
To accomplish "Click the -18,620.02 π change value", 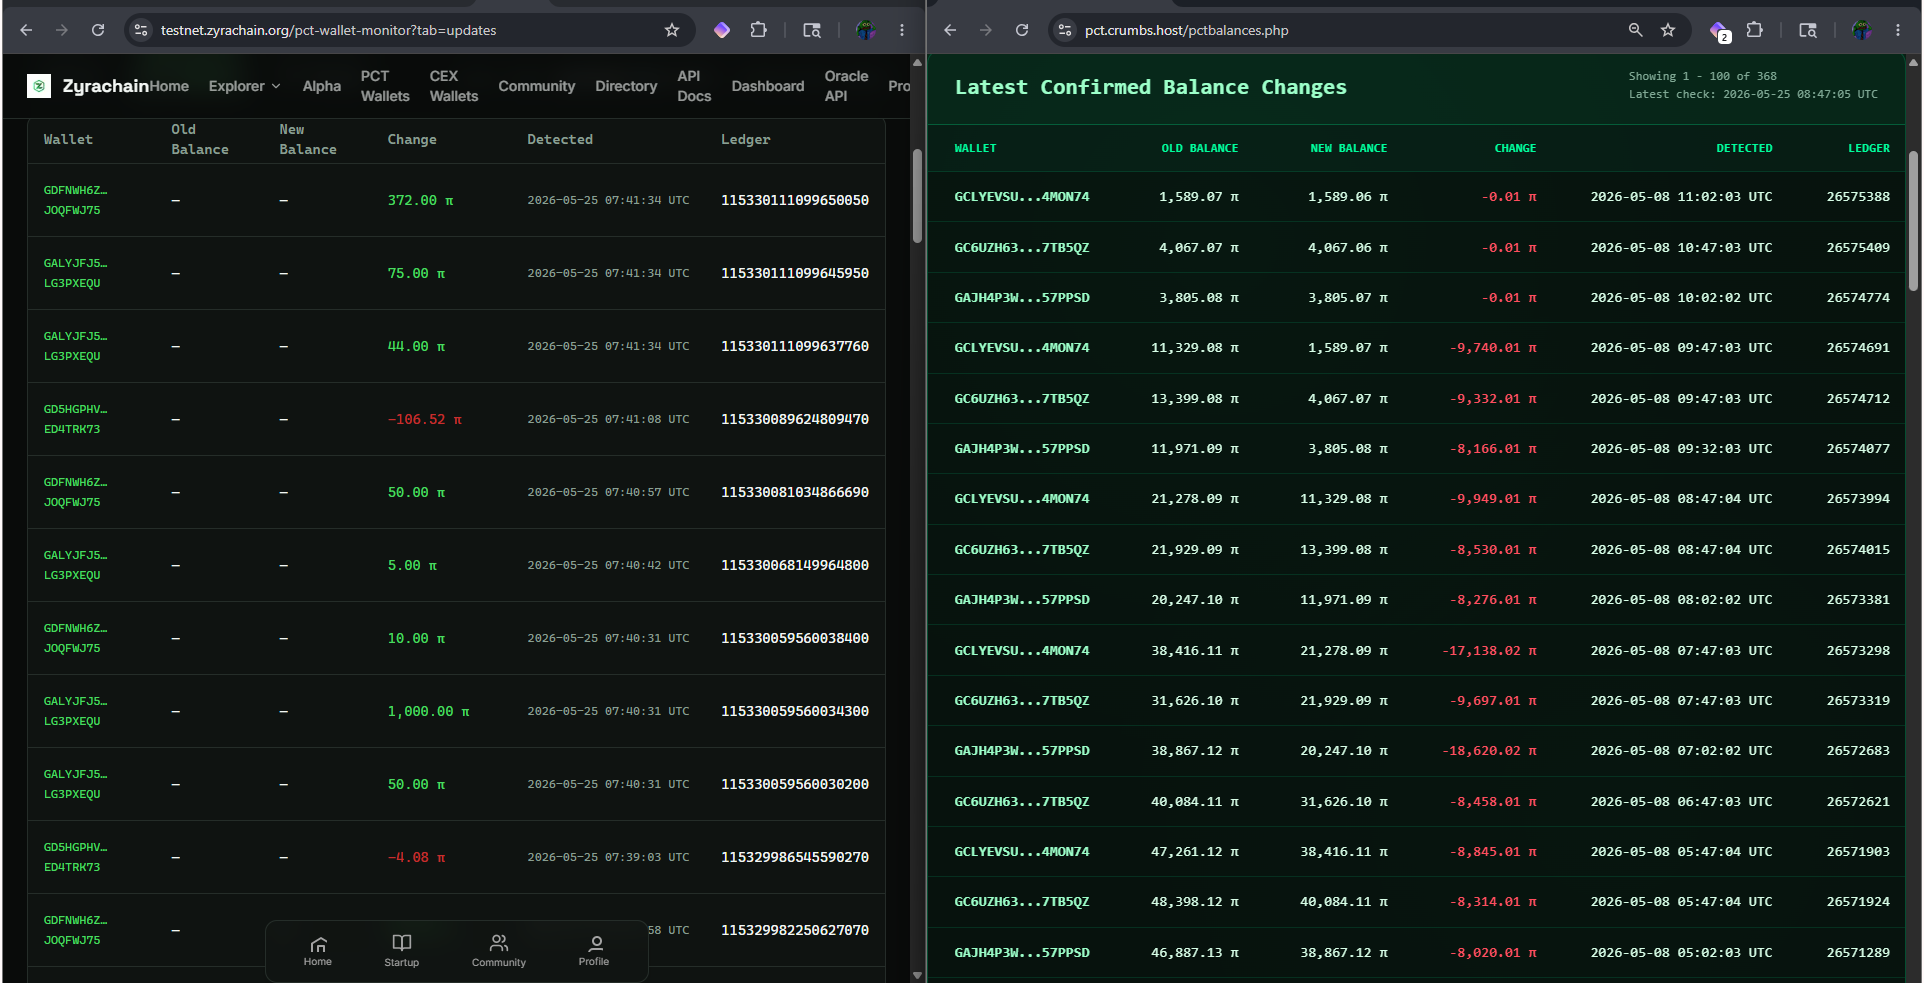I will [x=1490, y=751].
